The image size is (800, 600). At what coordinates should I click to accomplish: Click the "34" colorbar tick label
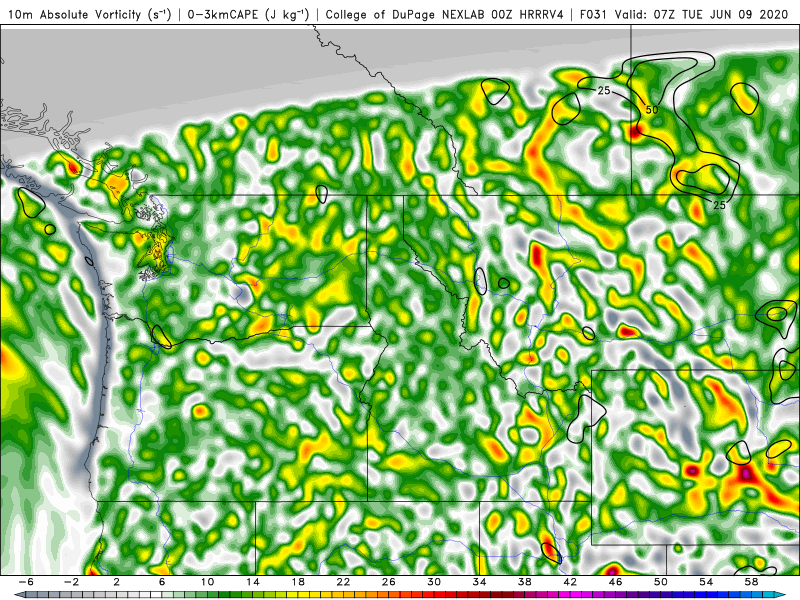[x=480, y=582]
